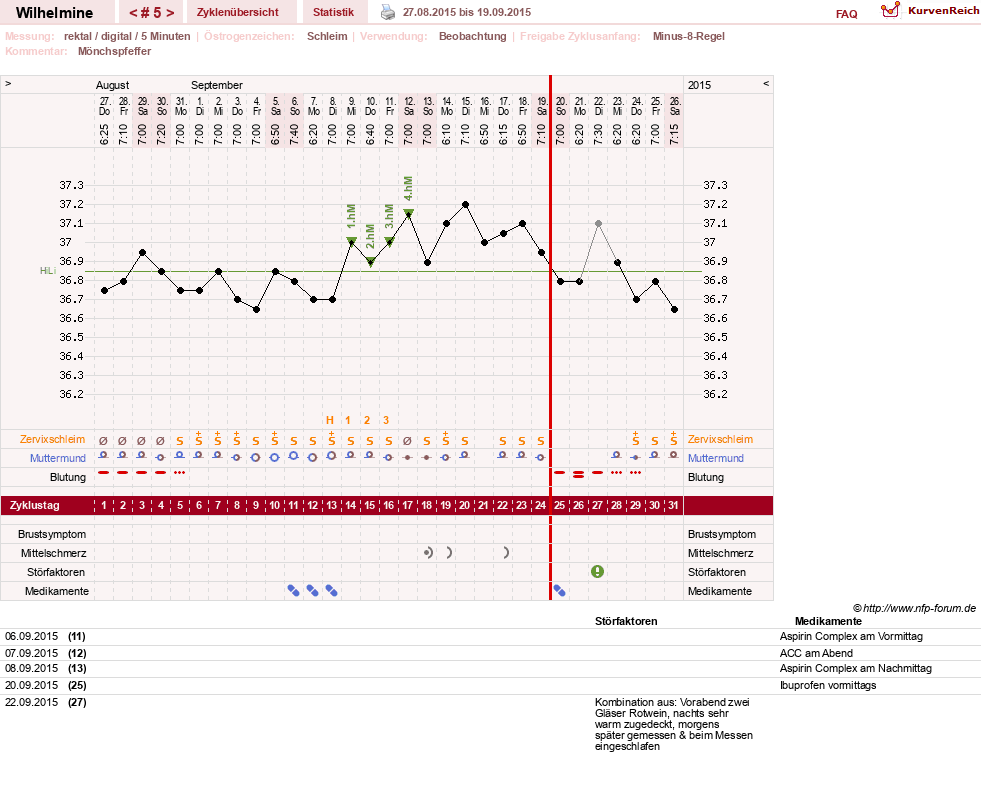Click the Mittelschmerz symbol on cycle day 19
The width and height of the screenshot is (981, 798).
(449, 553)
